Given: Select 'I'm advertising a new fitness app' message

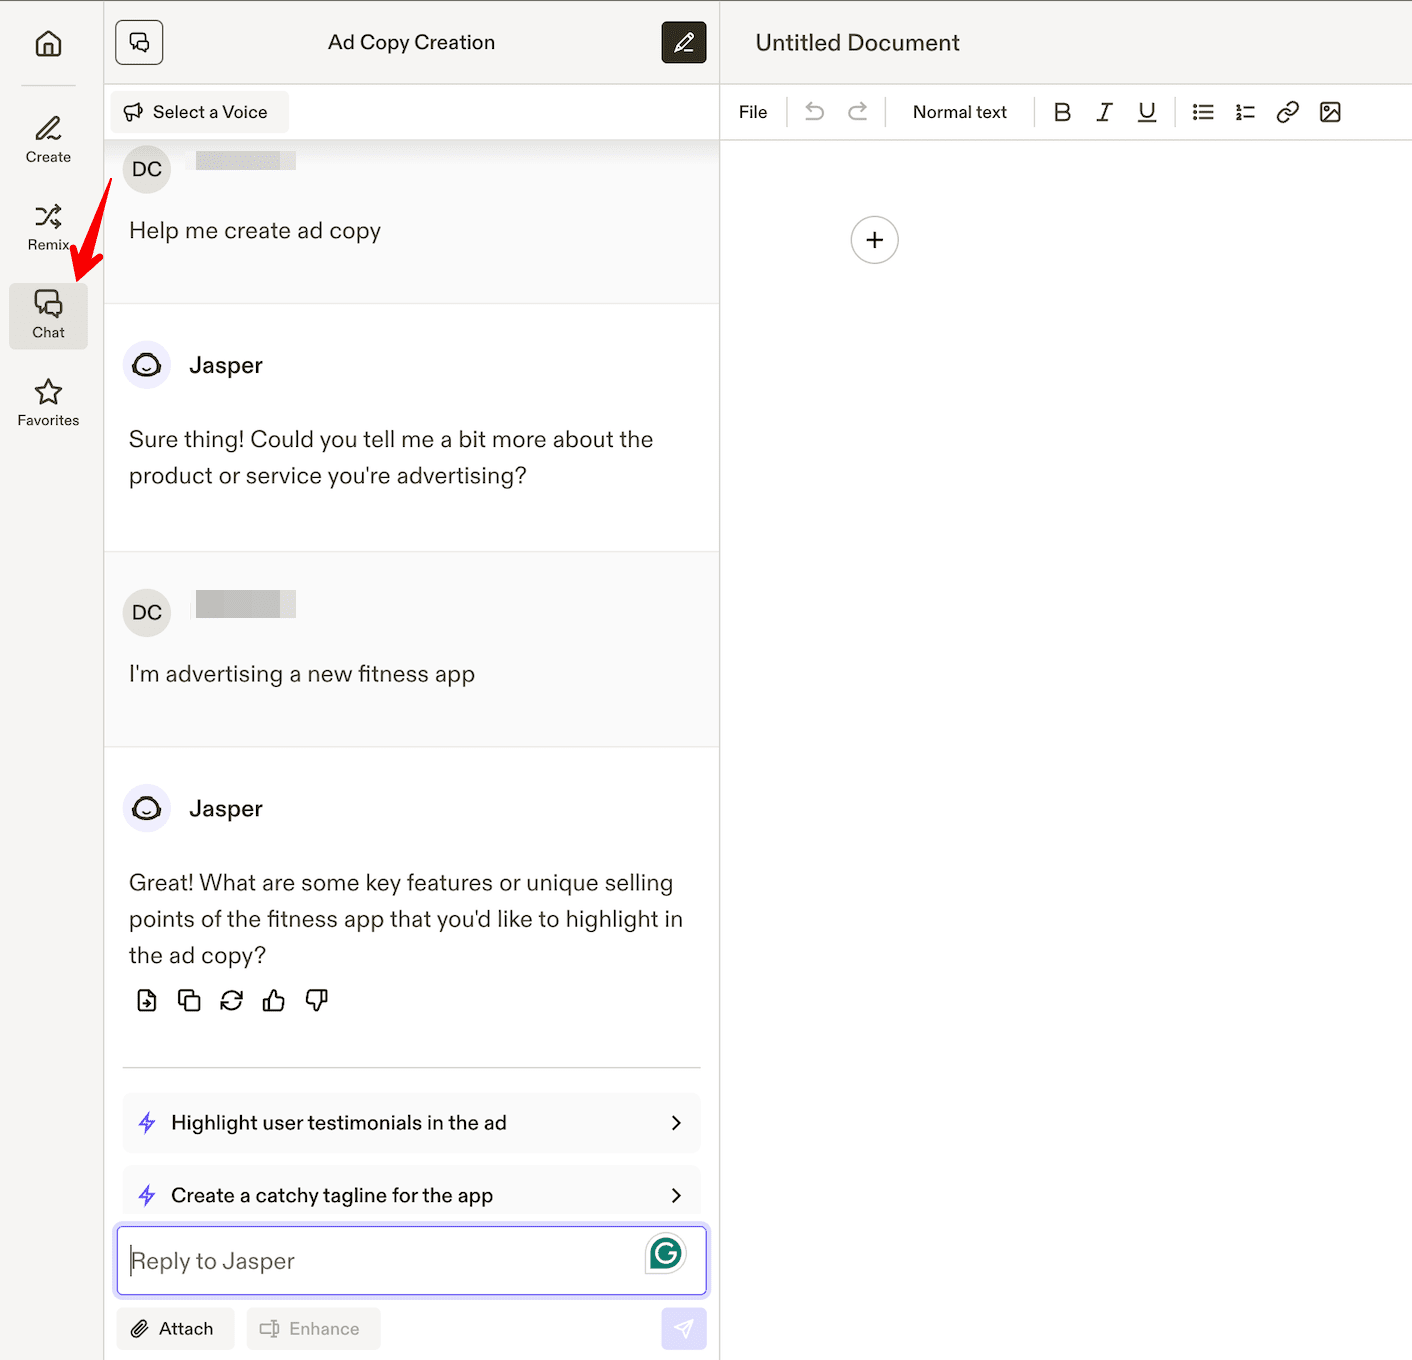Looking at the screenshot, I should 302,675.
